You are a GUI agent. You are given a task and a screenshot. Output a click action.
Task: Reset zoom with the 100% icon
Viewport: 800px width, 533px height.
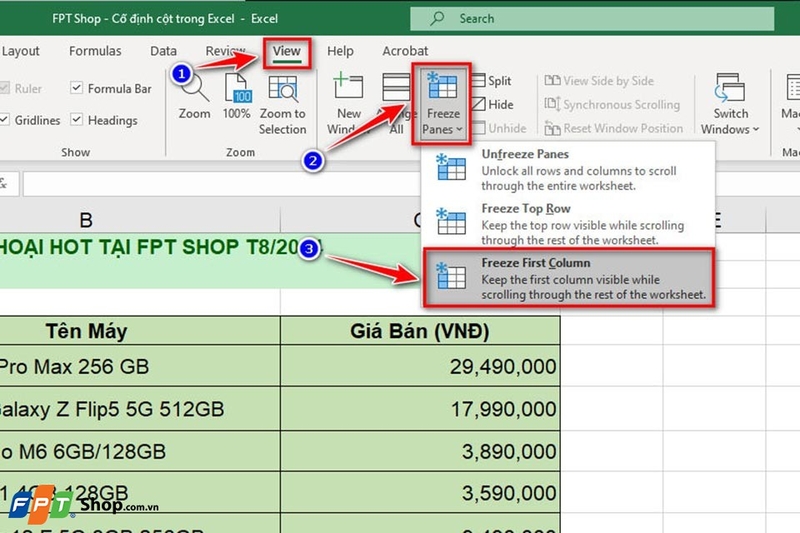click(236, 97)
